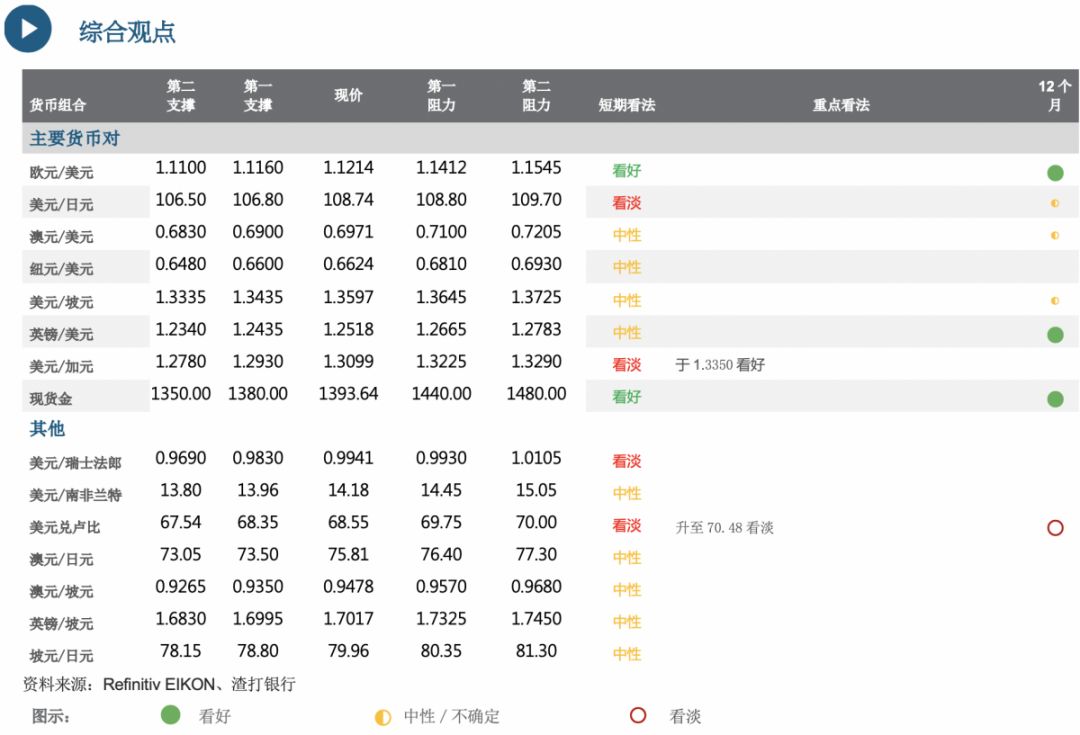Click the red hollow 看淡 legend circle
The height and width of the screenshot is (735, 1080).
point(638,715)
